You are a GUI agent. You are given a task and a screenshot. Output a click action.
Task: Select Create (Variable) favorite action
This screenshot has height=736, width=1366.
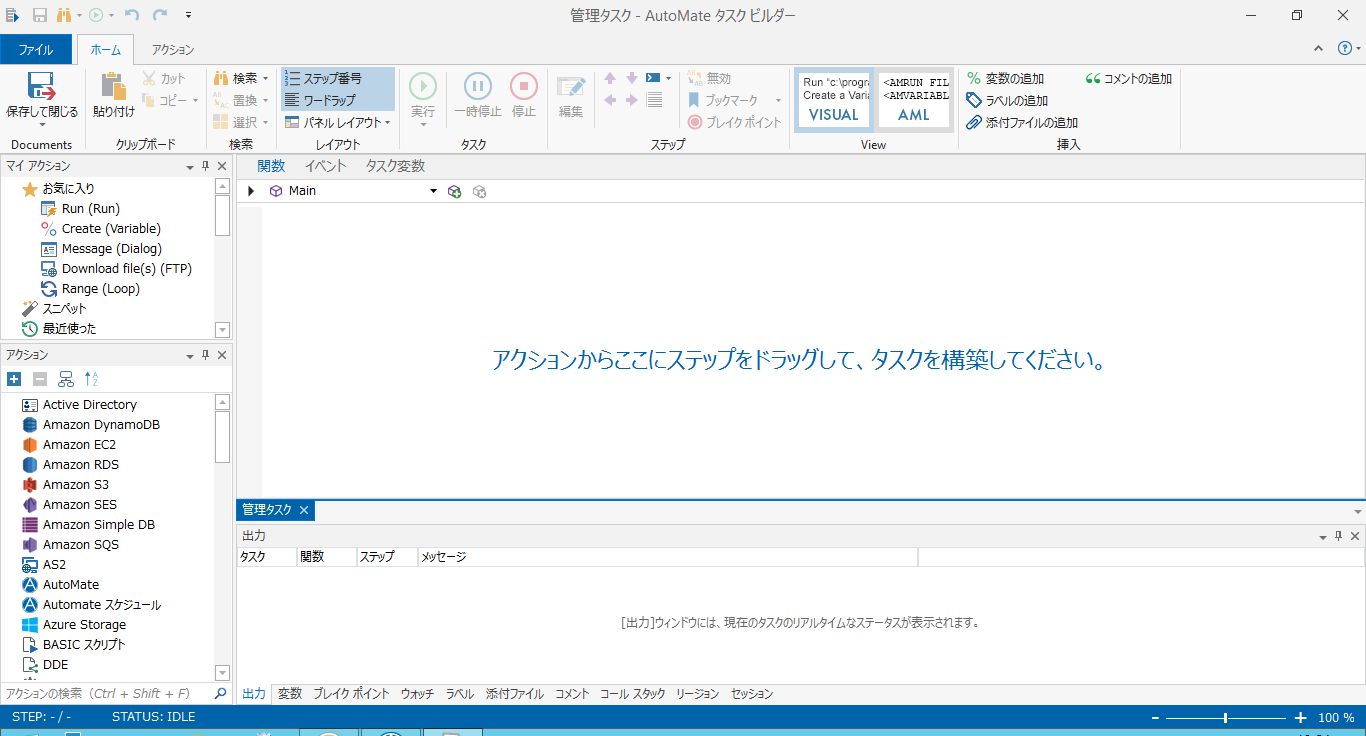100,228
